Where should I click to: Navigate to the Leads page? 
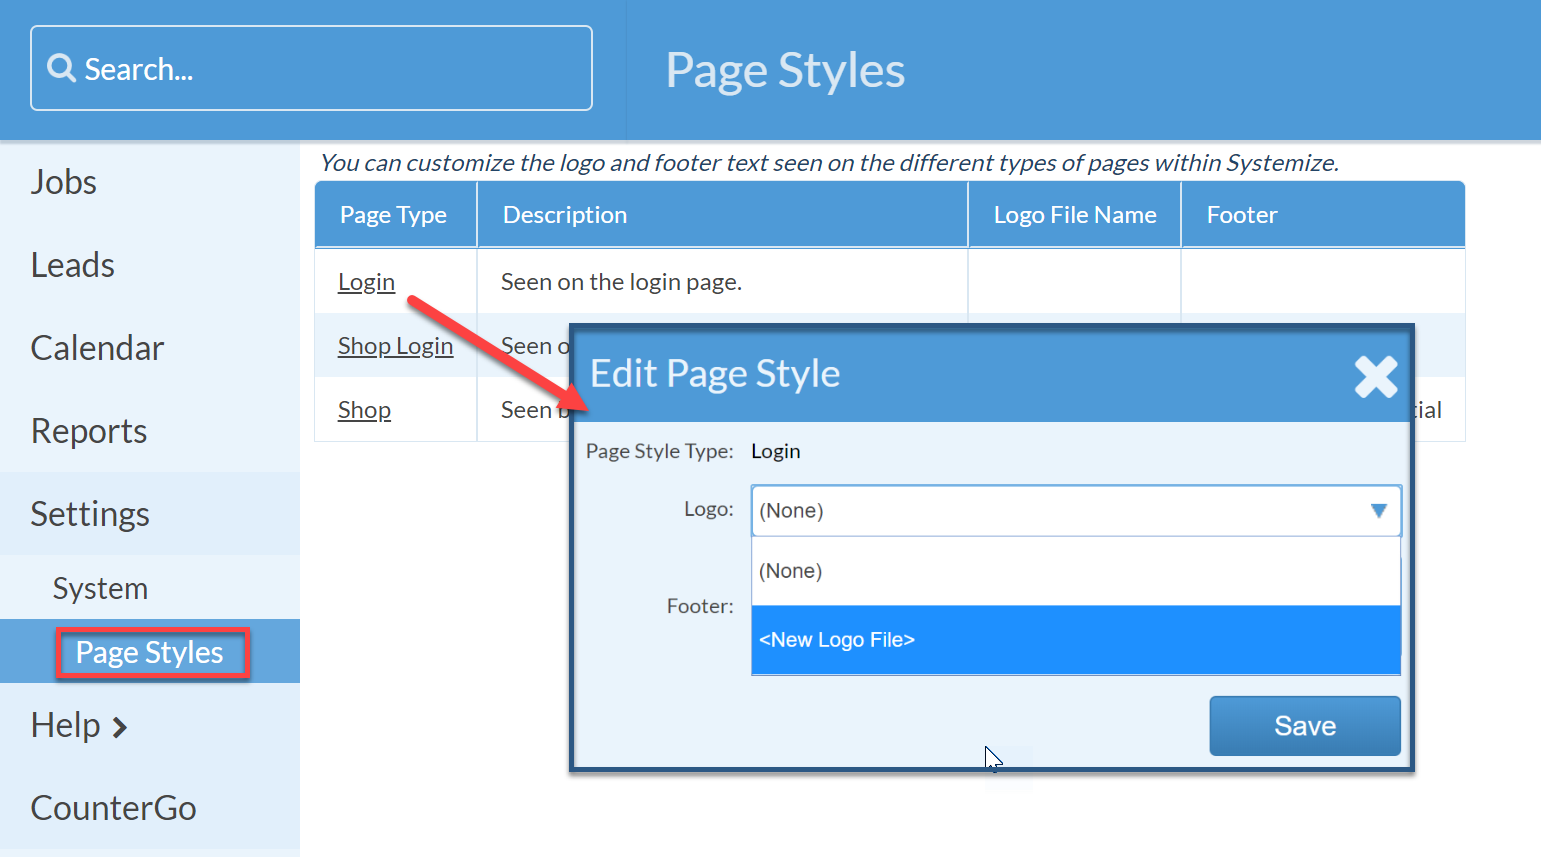pos(72,265)
